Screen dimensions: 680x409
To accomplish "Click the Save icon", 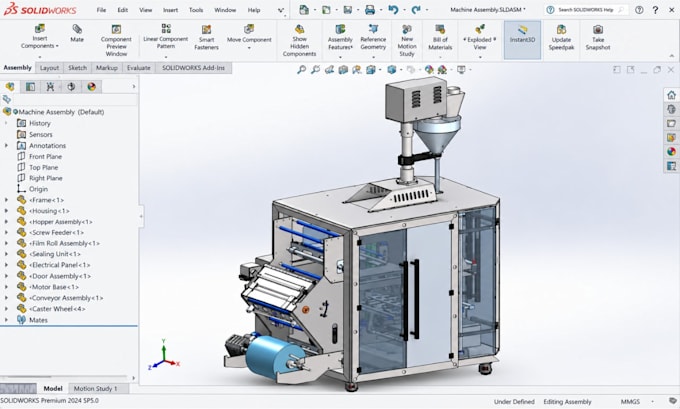I will point(348,10).
